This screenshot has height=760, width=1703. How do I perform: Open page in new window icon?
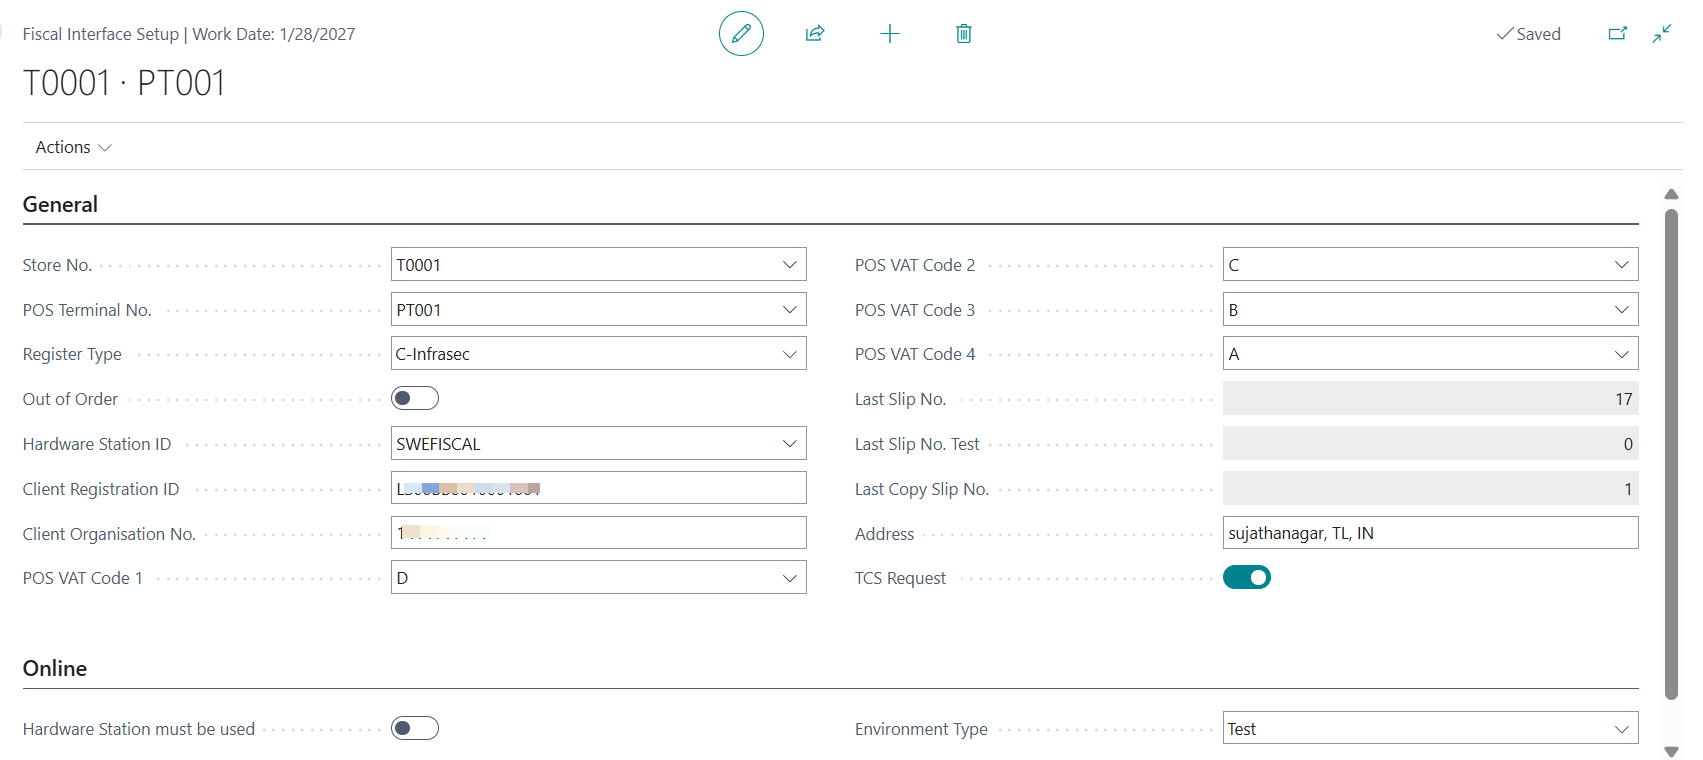tap(1617, 34)
